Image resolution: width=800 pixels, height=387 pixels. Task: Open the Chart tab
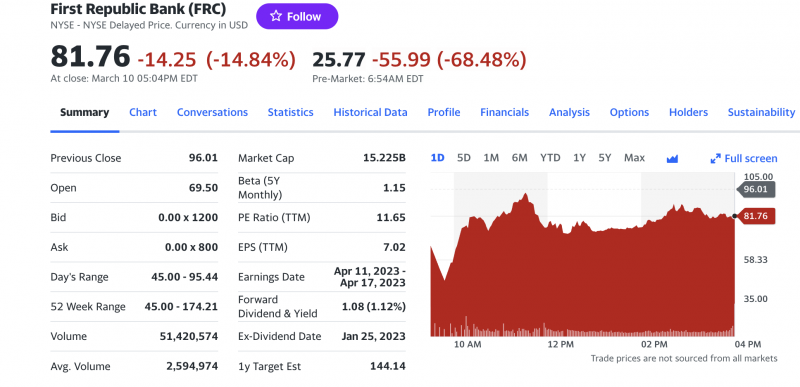[143, 112]
